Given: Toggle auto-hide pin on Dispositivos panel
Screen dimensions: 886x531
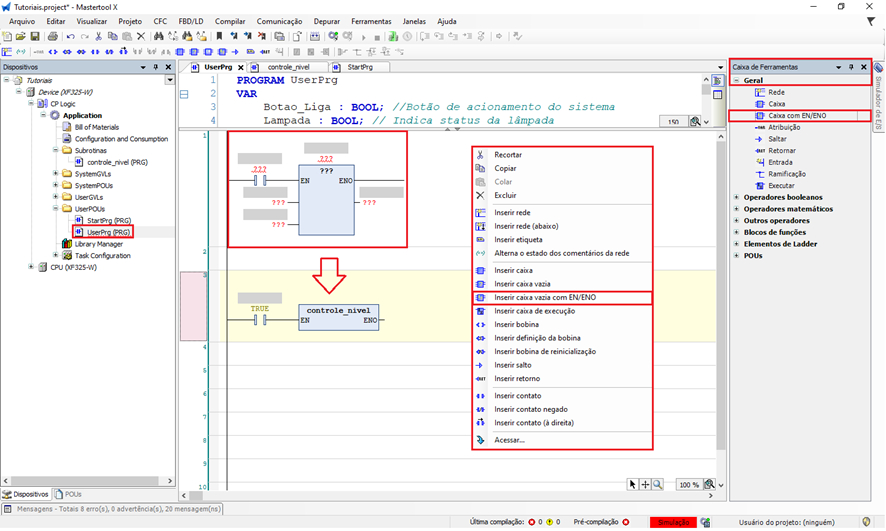Looking at the screenshot, I should [155, 67].
